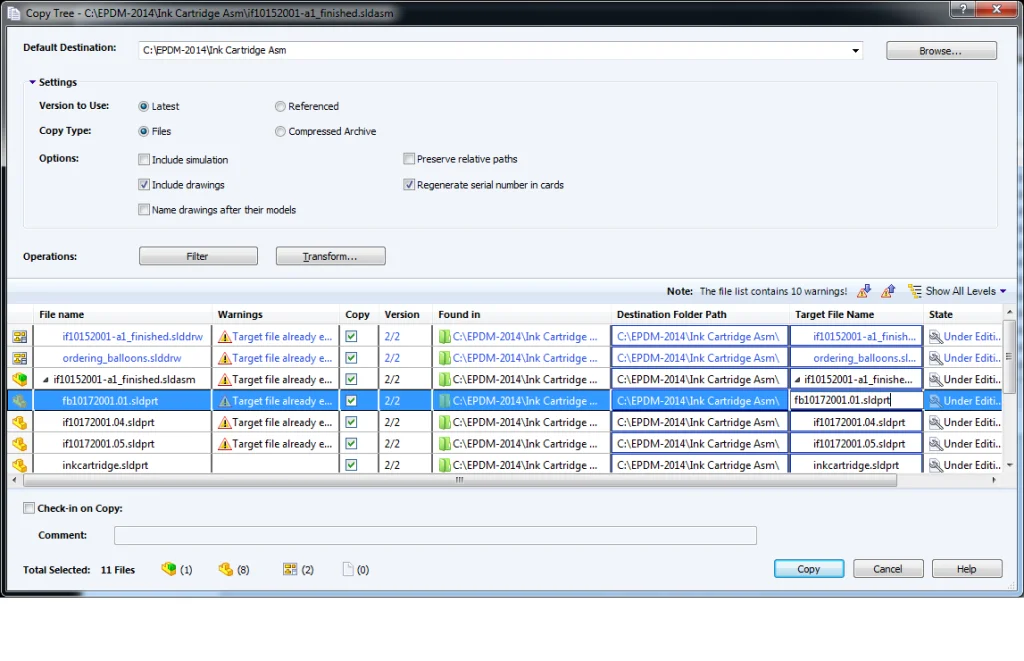Click the drawings counter icon showing (2)
Screen dimensions: 1024x661
292,569
